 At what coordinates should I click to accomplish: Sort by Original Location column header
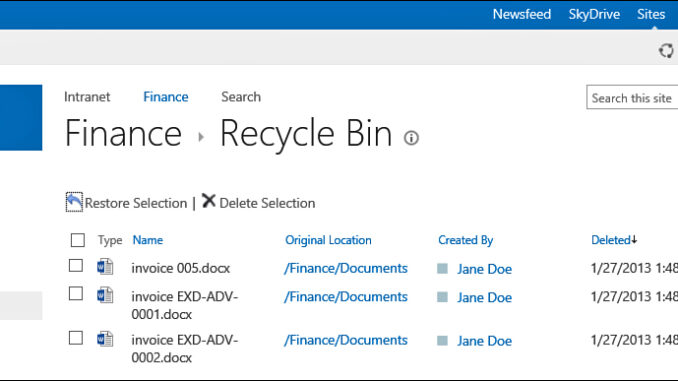click(328, 240)
